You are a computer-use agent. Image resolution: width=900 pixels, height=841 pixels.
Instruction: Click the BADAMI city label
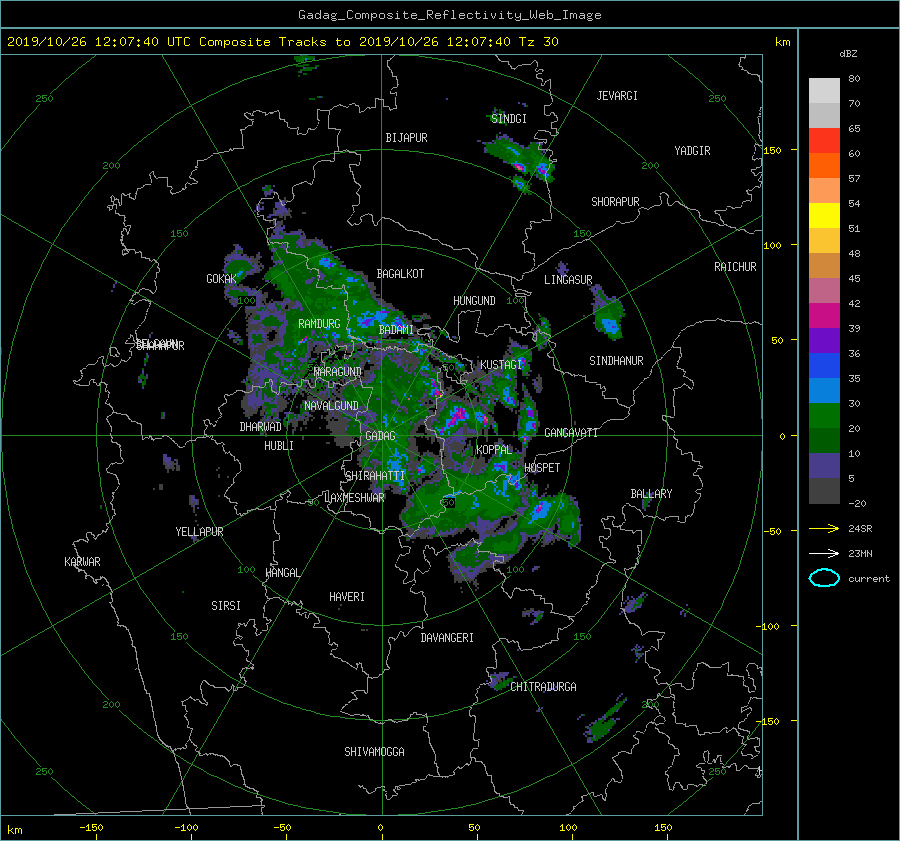point(396,330)
